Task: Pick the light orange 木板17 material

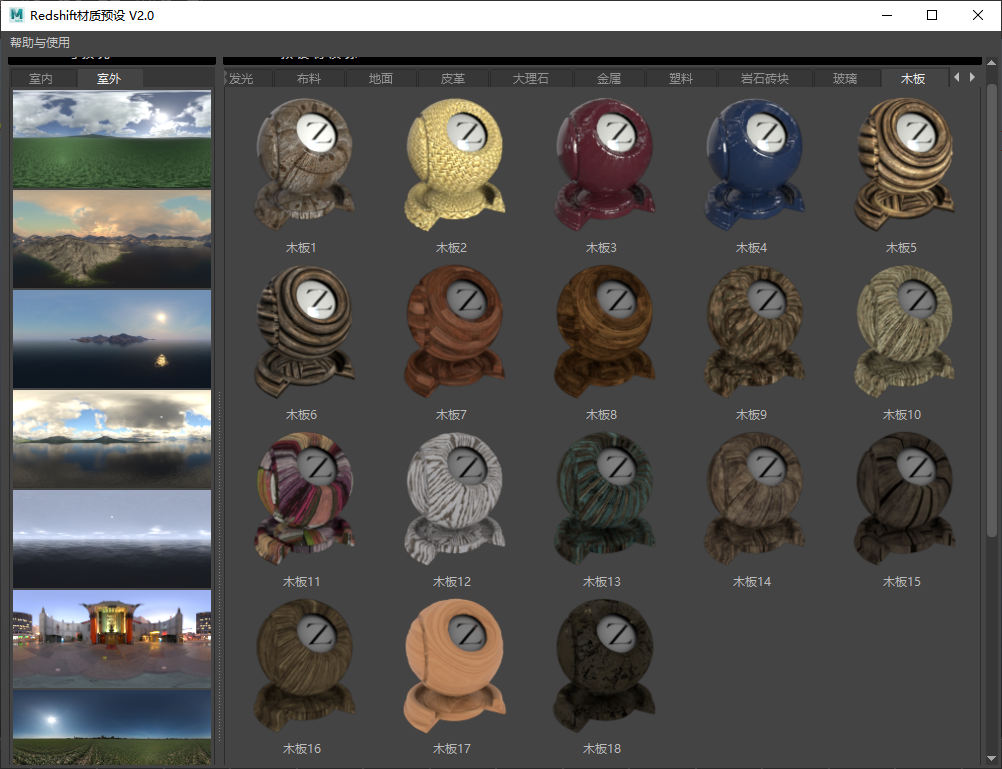Action: (x=450, y=665)
